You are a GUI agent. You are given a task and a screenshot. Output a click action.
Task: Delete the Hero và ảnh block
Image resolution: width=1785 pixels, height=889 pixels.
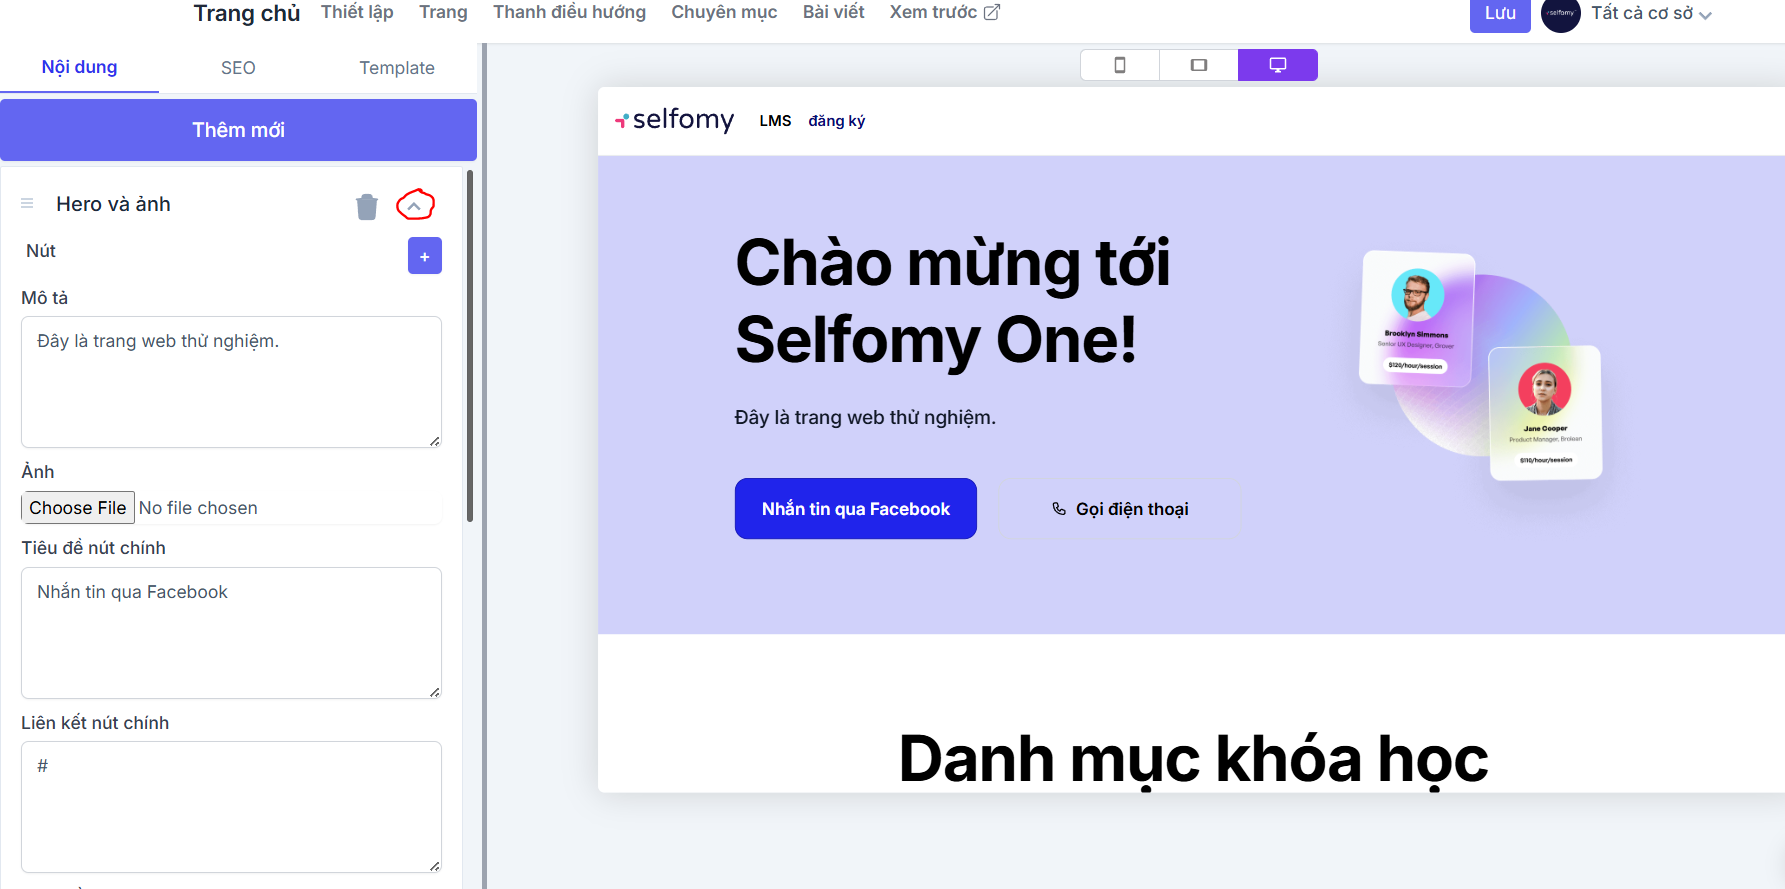[x=367, y=206]
